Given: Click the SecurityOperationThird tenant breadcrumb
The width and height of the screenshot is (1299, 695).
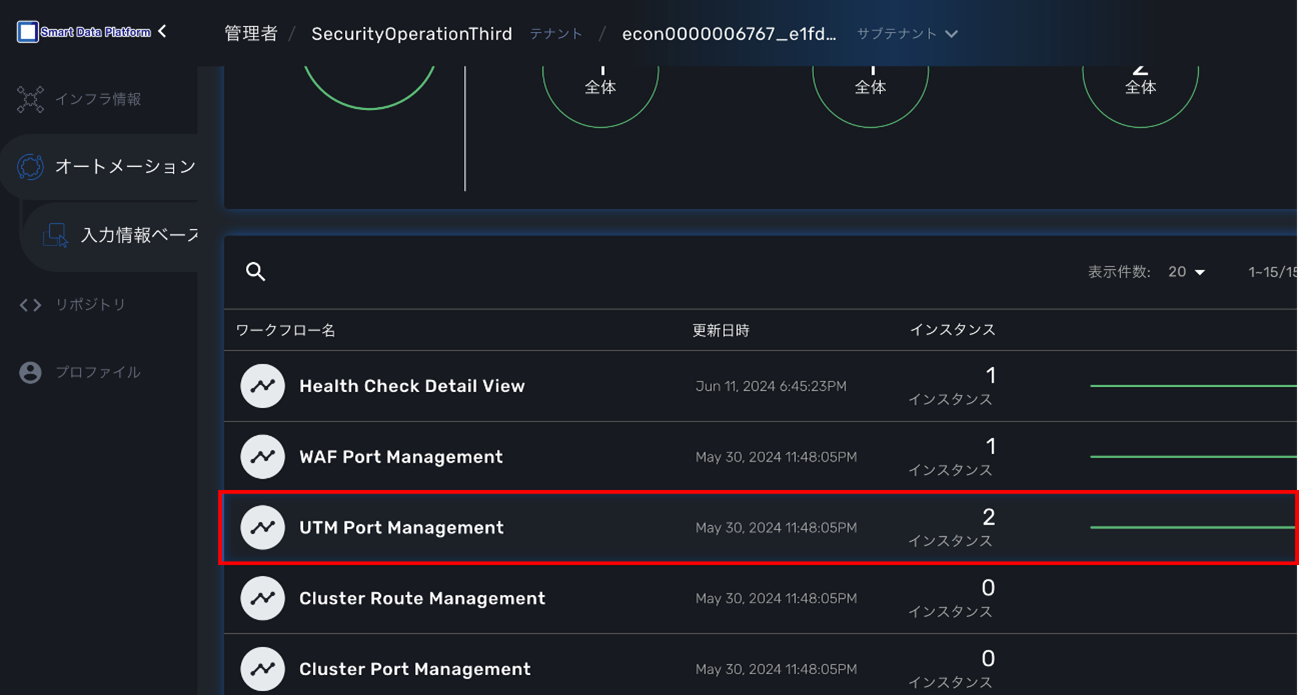Looking at the screenshot, I should (411, 34).
